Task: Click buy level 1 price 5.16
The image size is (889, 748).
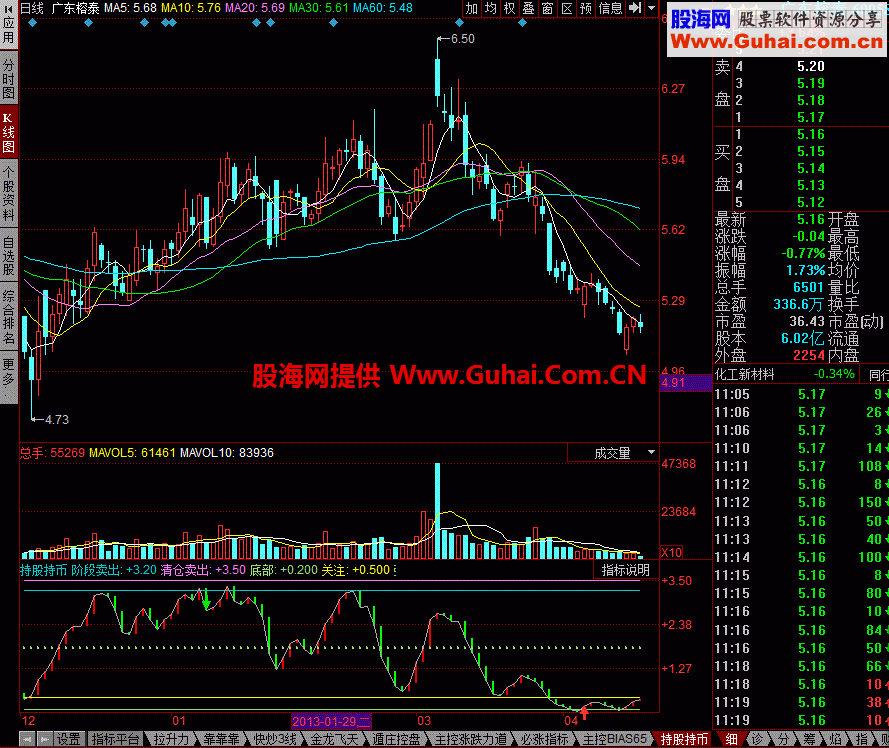Action: 811,134
